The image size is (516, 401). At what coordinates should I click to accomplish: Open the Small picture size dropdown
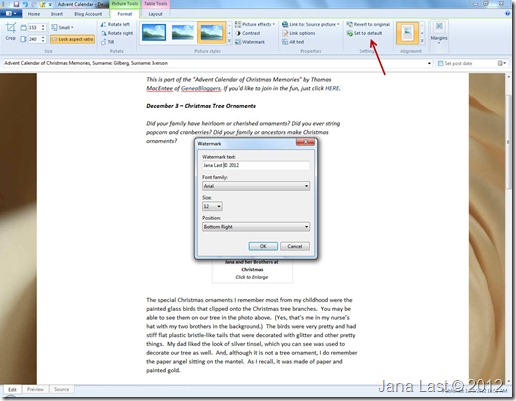coord(62,27)
